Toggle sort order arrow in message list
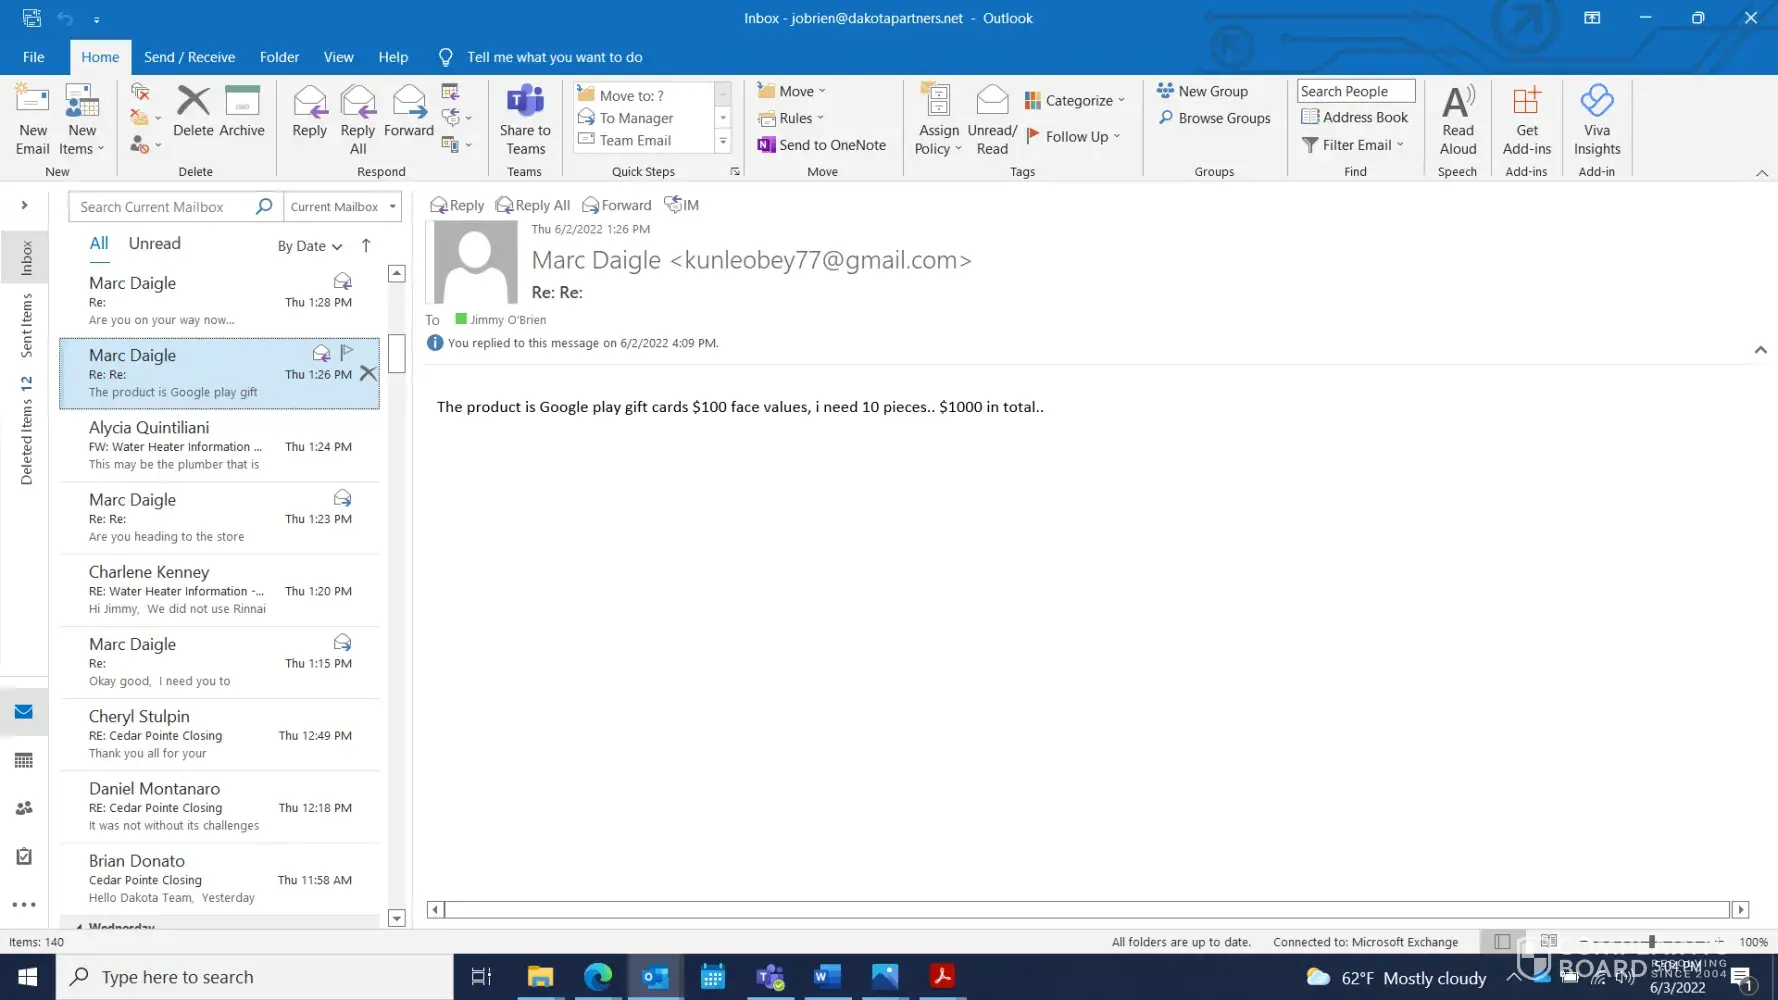This screenshot has height=1000, width=1778. 366,245
